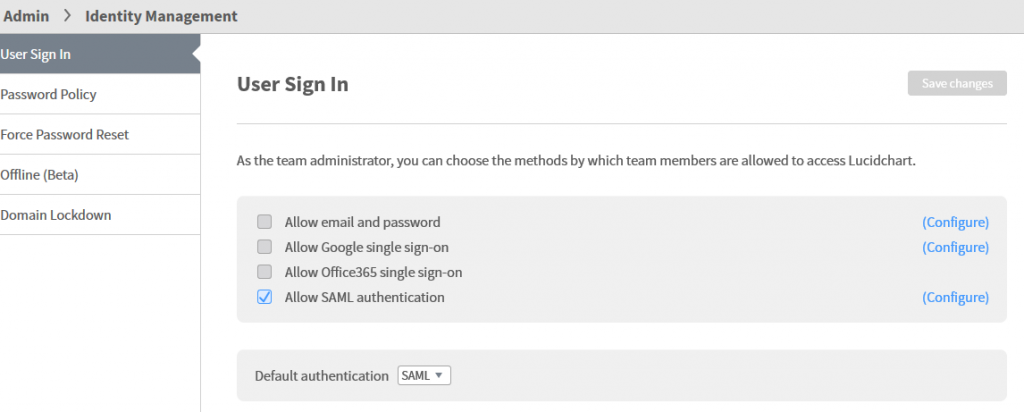Click the breadcrumb chevron separator icon

pos(67,16)
